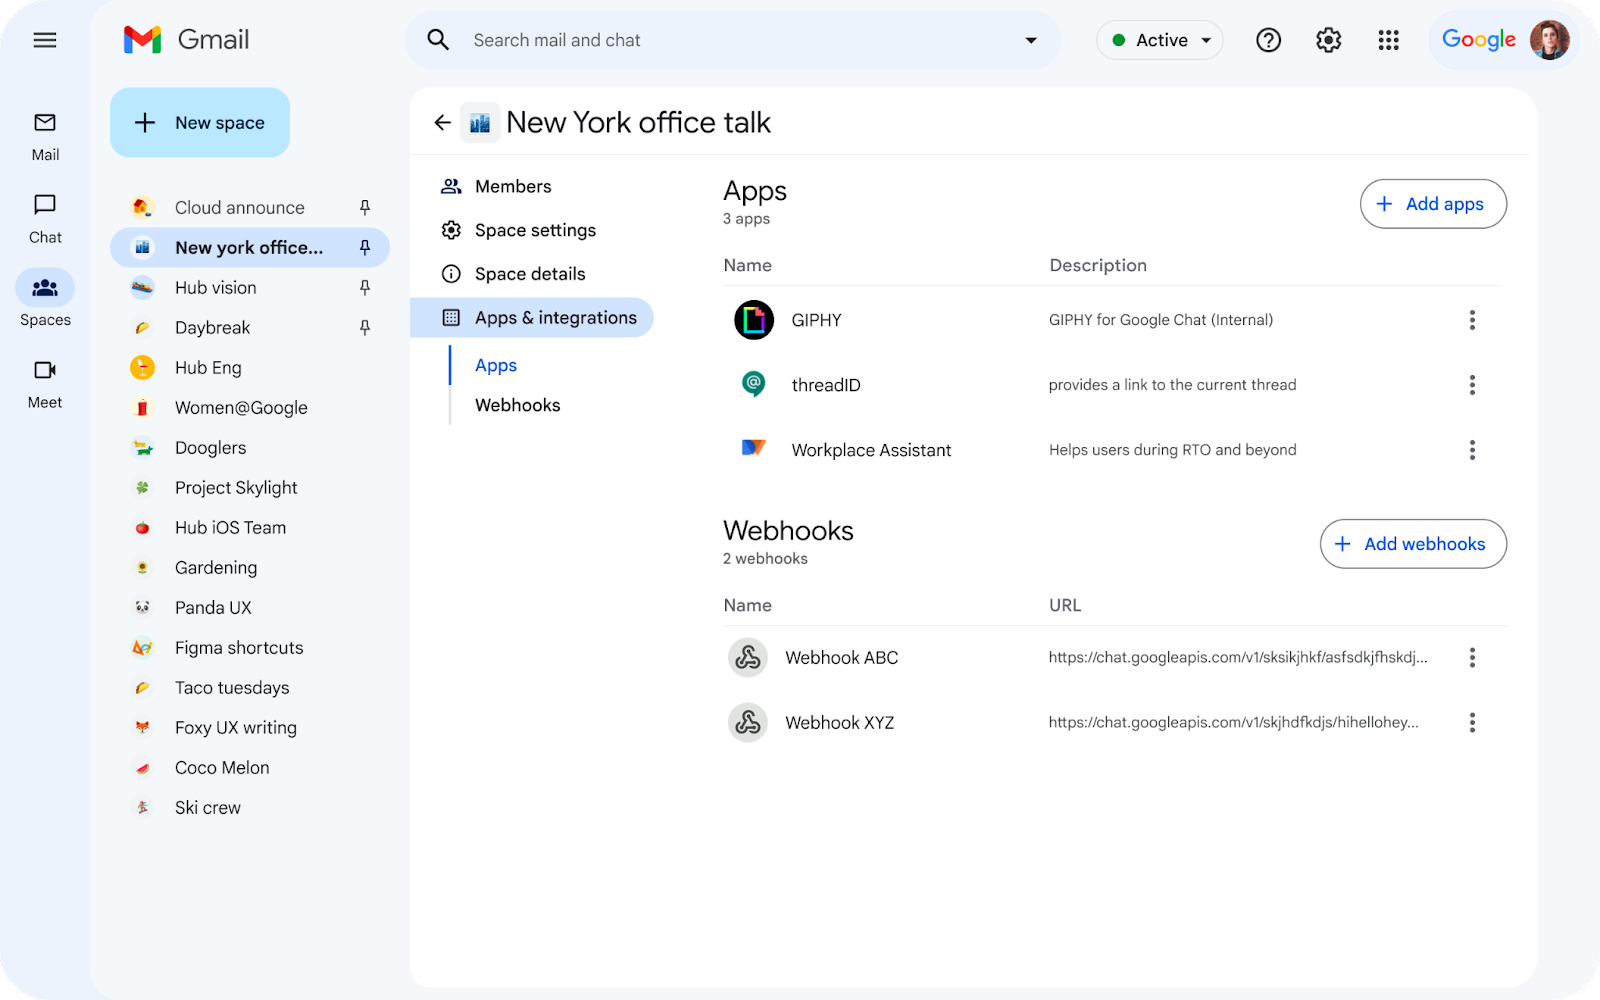This screenshot has width=1600, height=1000.
Task: Open the Gardening space
Action: 250,567
